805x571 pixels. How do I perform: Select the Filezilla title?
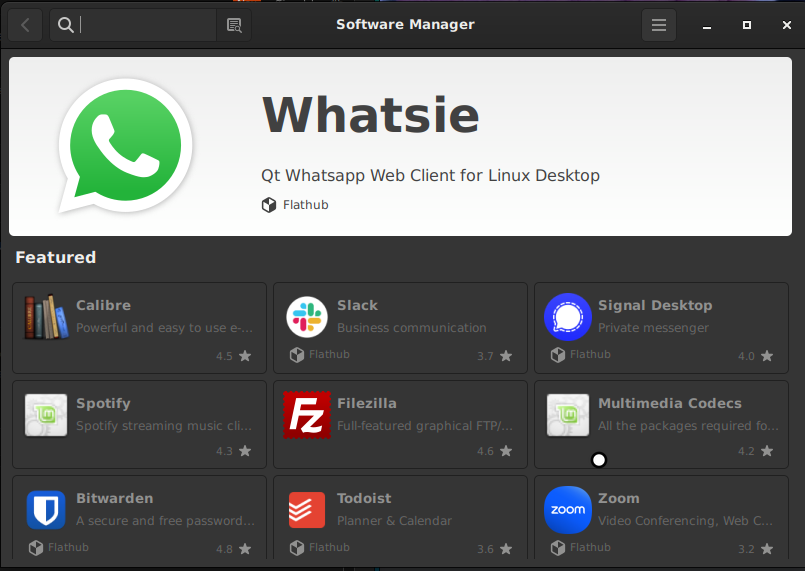coord(367,403)
